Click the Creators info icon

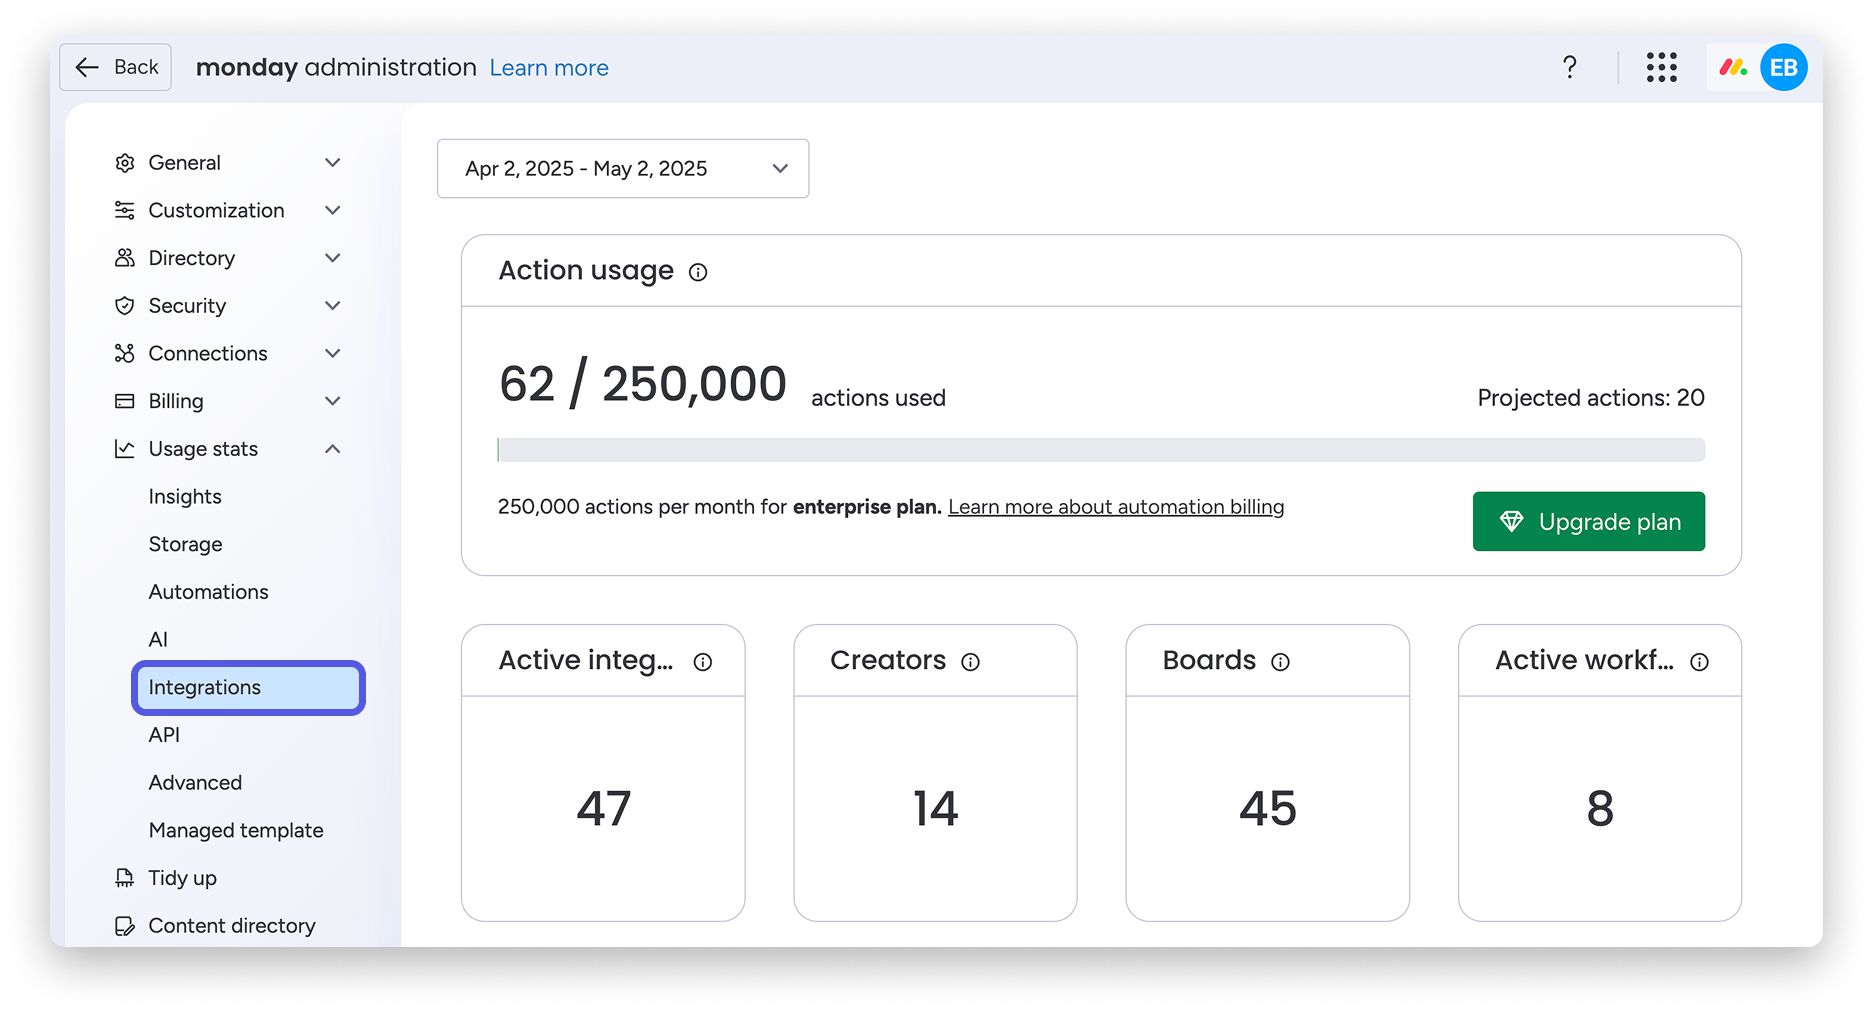click(971, 662)
